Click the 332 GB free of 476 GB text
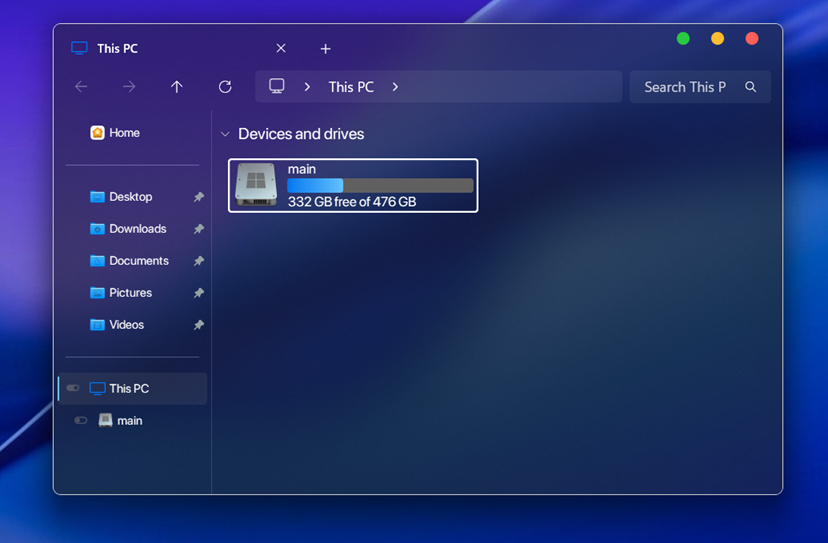This screenshot has height=543, width=828. coord(352,202)
